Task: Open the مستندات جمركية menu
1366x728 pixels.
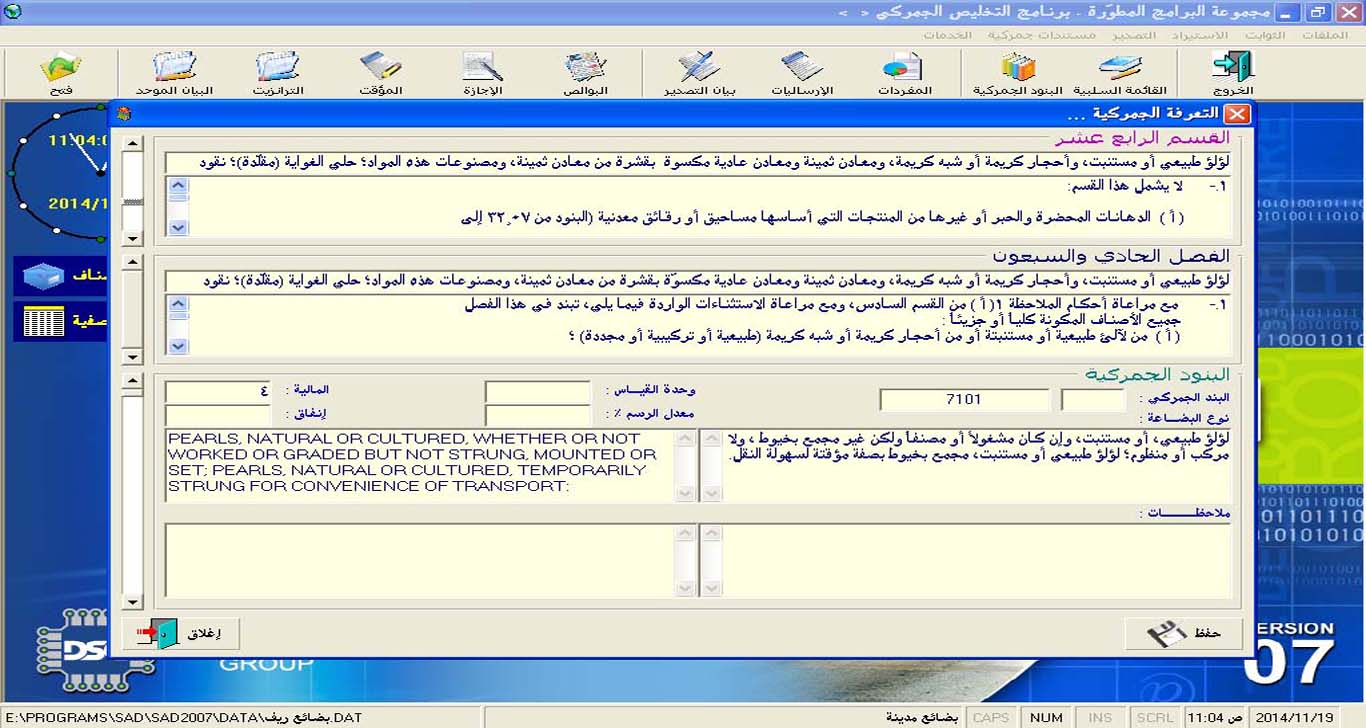Action: (x=1042, y=35)
